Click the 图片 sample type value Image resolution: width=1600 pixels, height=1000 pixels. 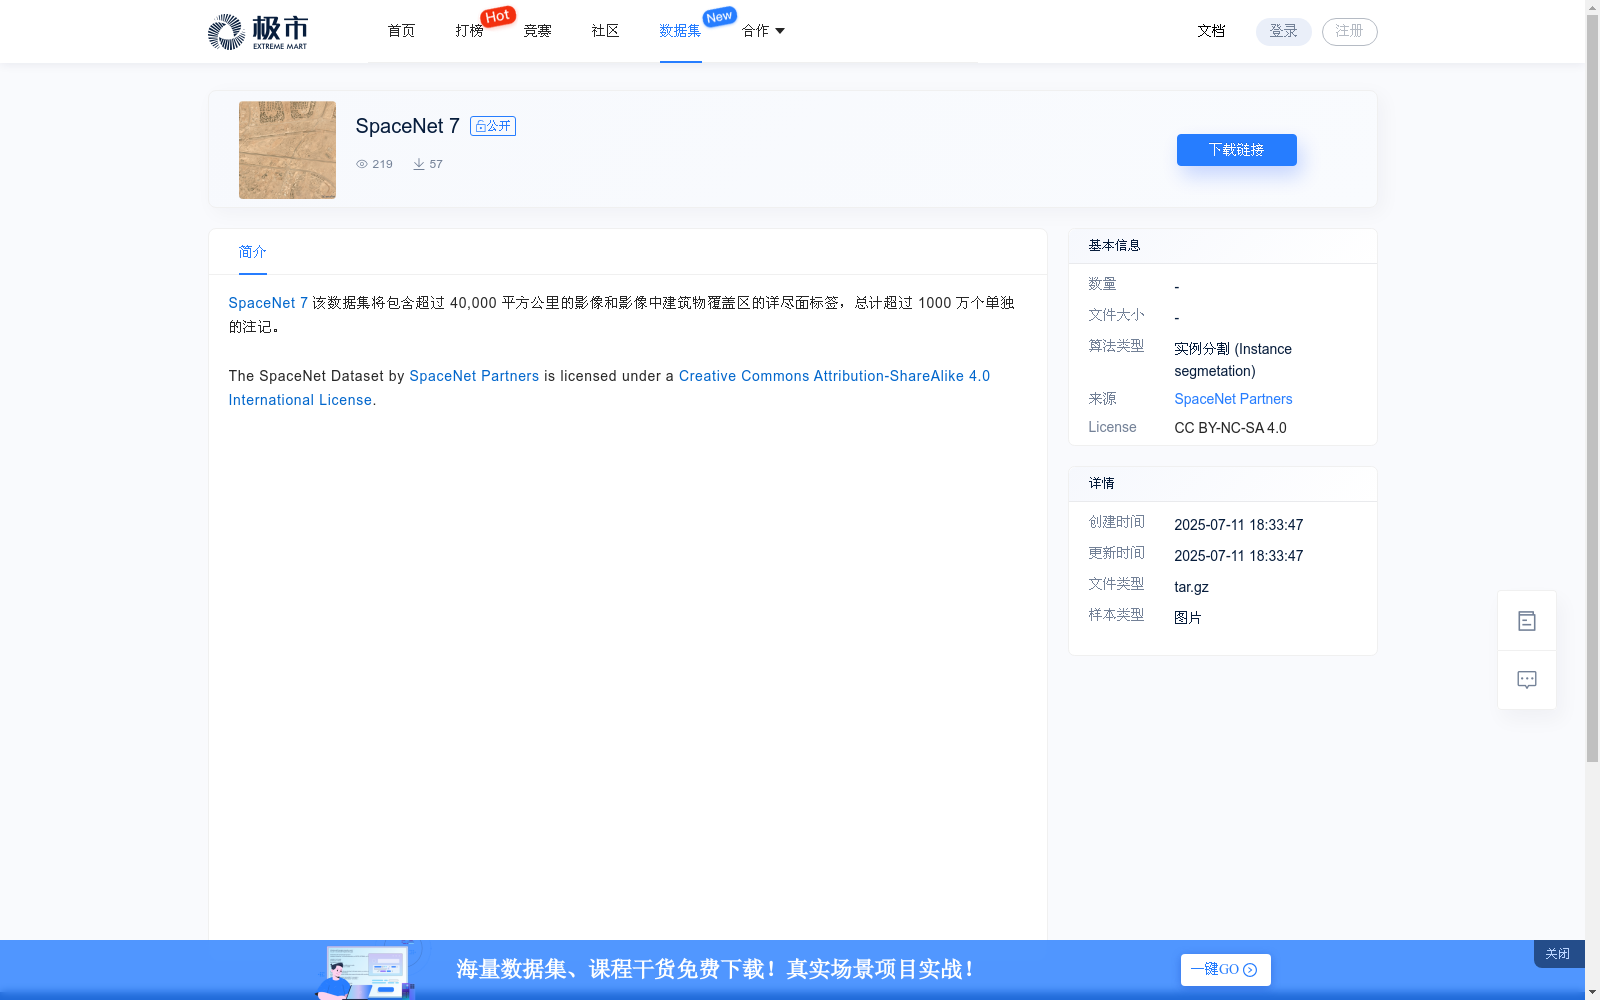pyautogui.click(x=1188, y=618)
